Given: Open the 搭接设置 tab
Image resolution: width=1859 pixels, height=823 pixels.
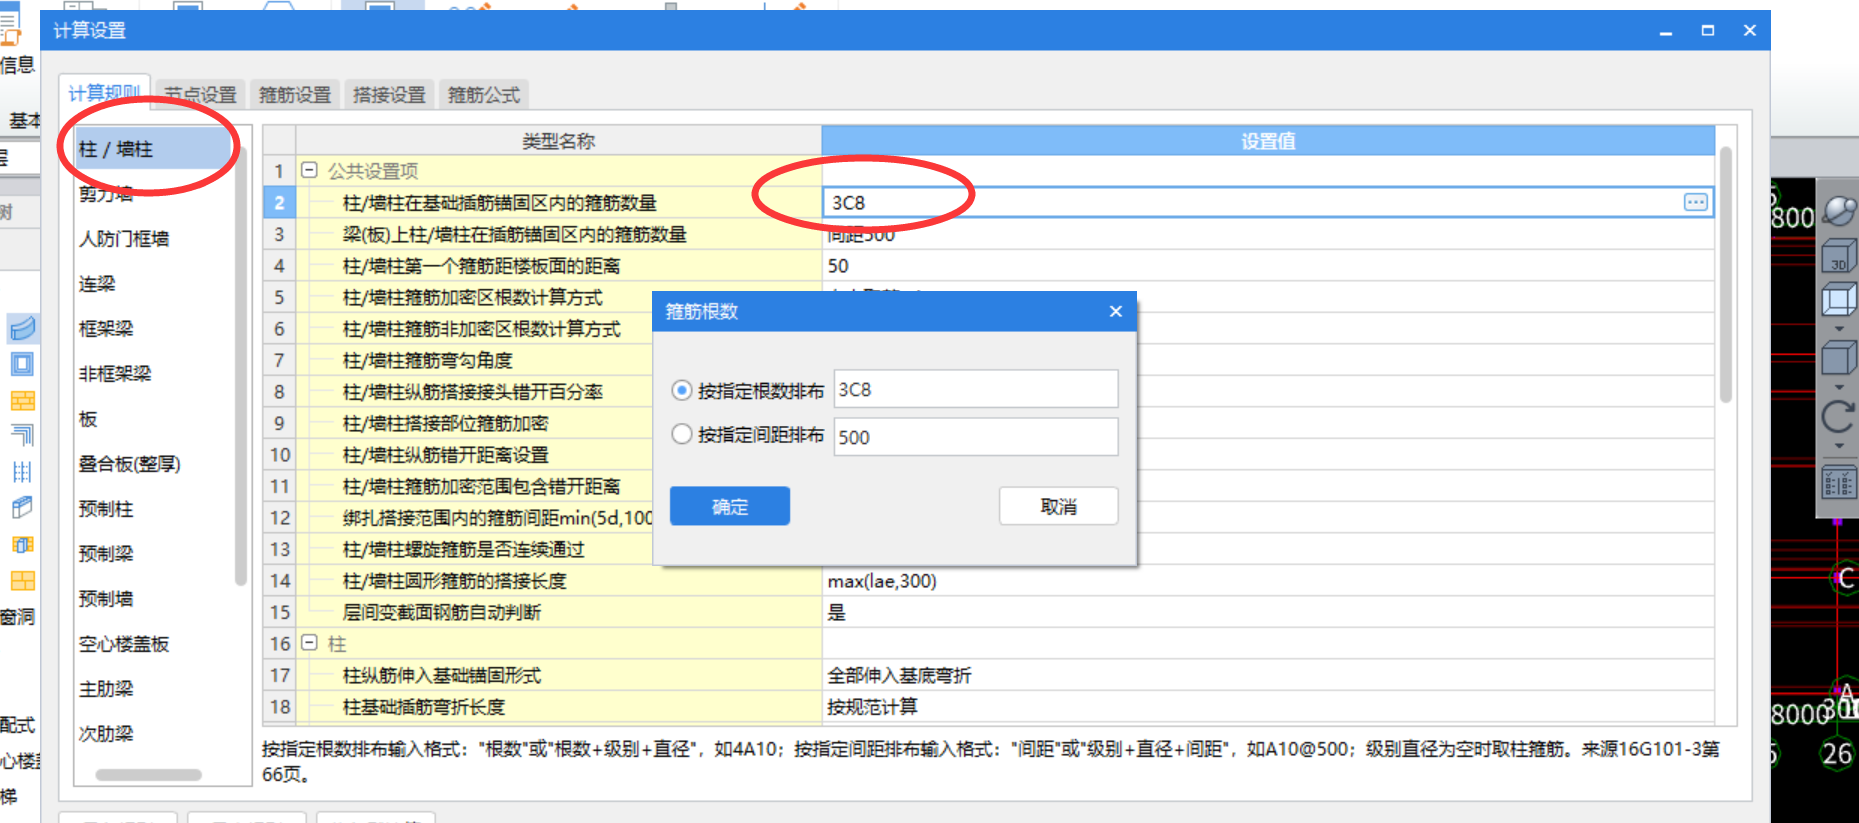Looking at the screenshot, I should [389, 94].
